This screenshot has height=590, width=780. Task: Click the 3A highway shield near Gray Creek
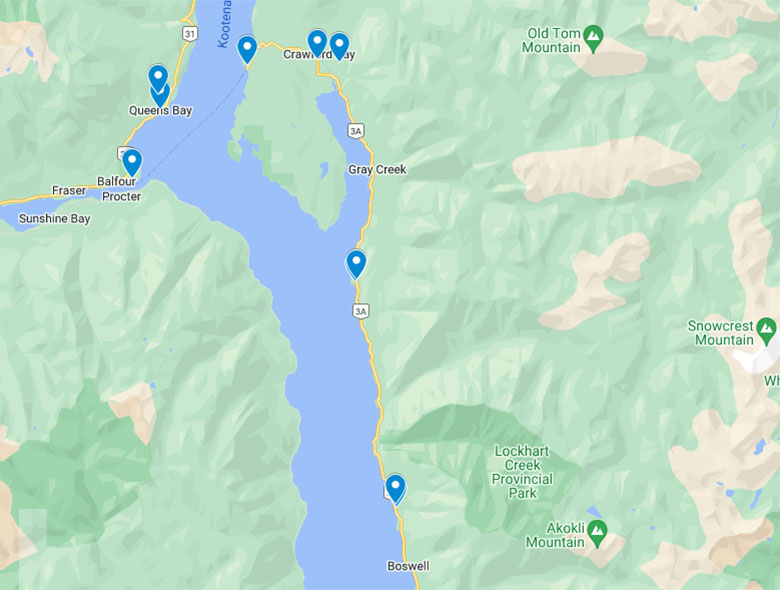(x=355, y=131)
